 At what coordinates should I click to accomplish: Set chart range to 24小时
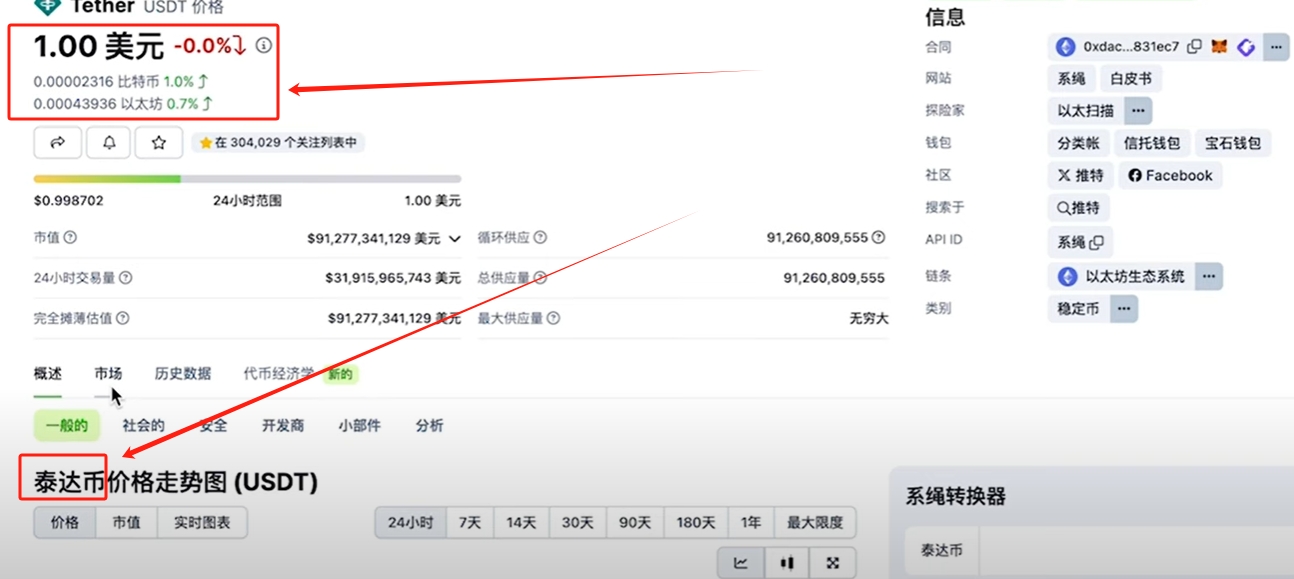click(410, 522)
